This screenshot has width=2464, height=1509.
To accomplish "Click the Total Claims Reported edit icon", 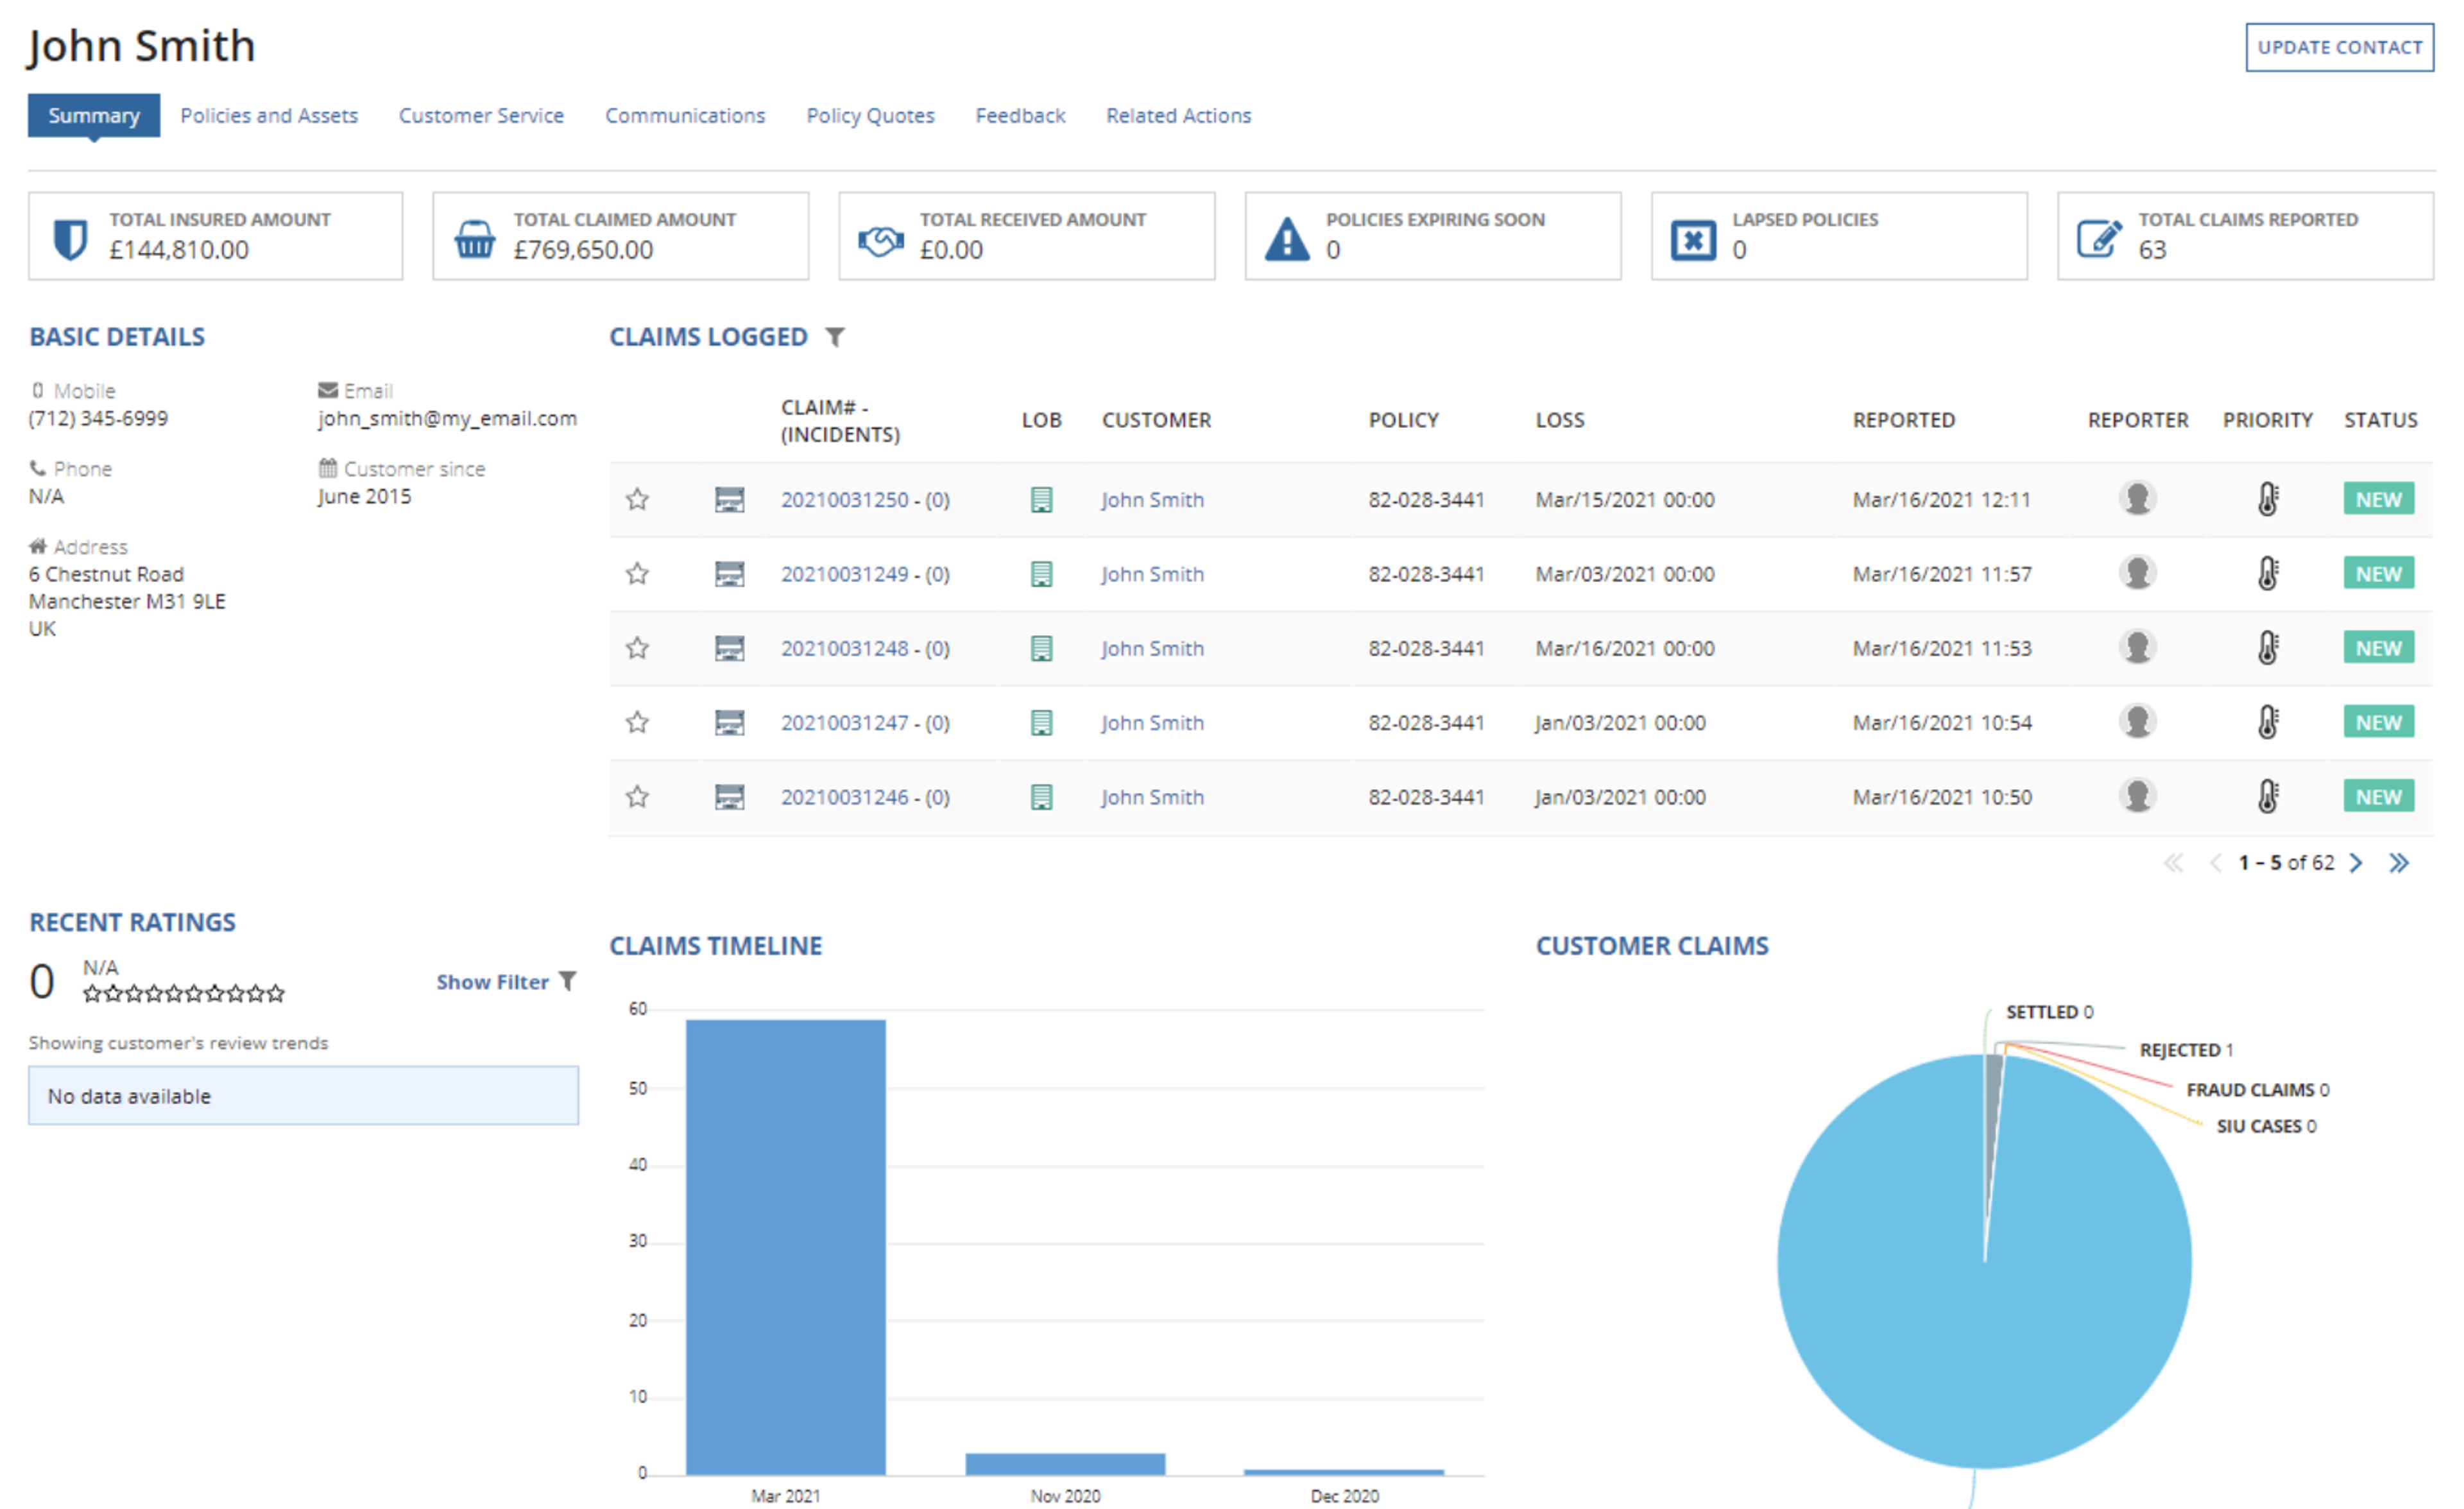I will click(x=2099, y=239).
